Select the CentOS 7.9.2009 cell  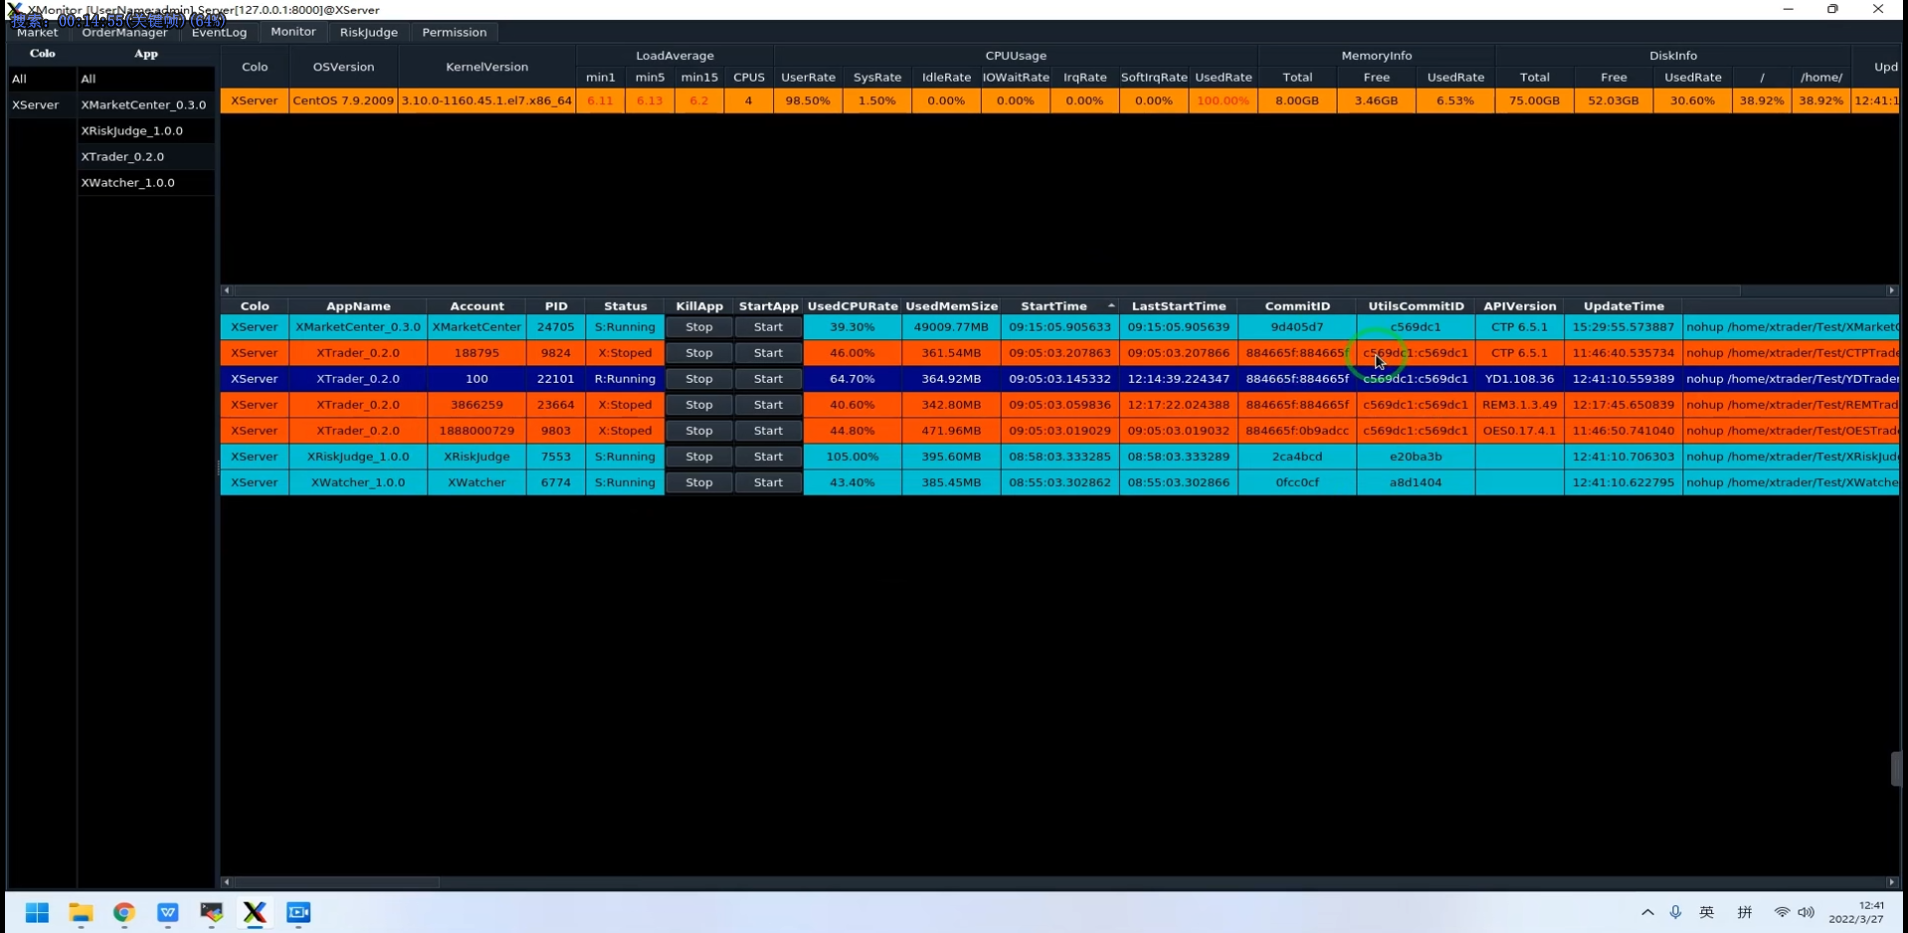coord(343,101)
